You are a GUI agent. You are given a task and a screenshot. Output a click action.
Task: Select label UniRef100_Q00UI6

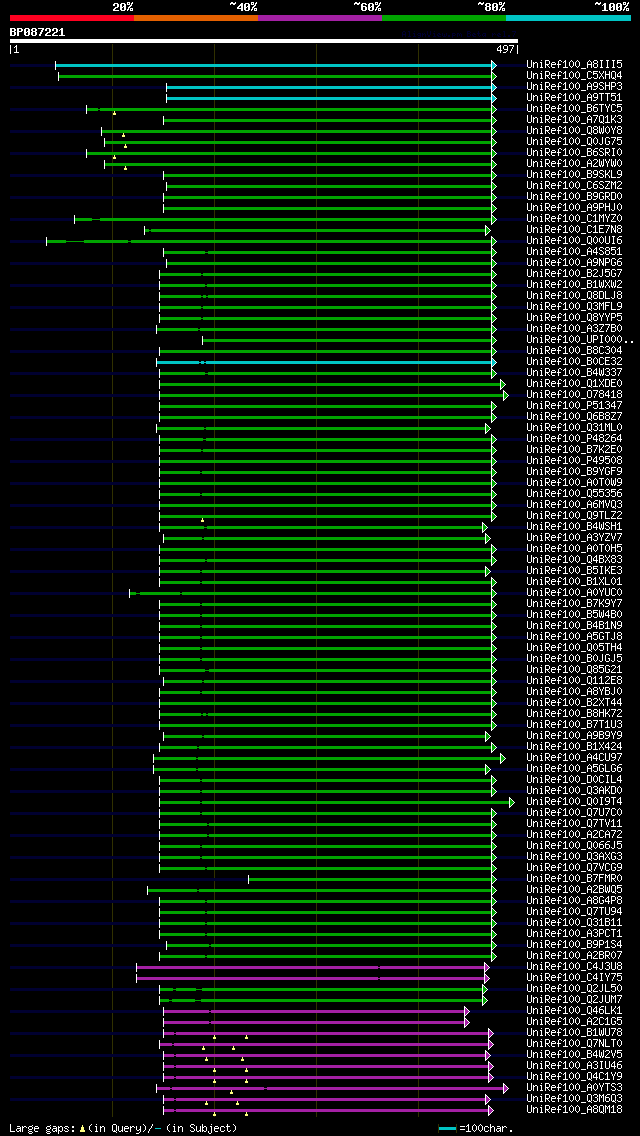click(574, 241)
